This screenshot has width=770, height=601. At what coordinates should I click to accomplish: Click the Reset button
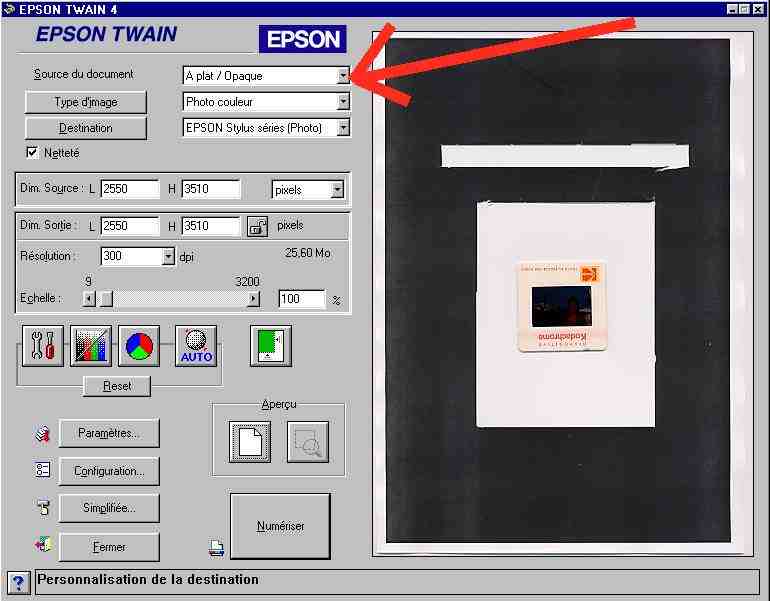point(117,386)
